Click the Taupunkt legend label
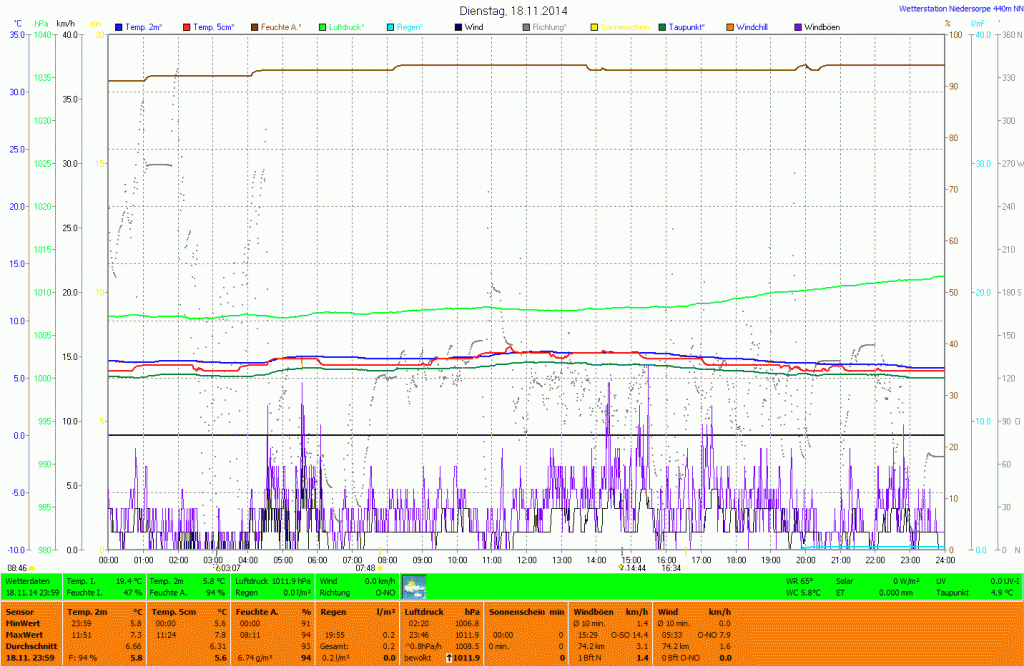 (688, 25)
